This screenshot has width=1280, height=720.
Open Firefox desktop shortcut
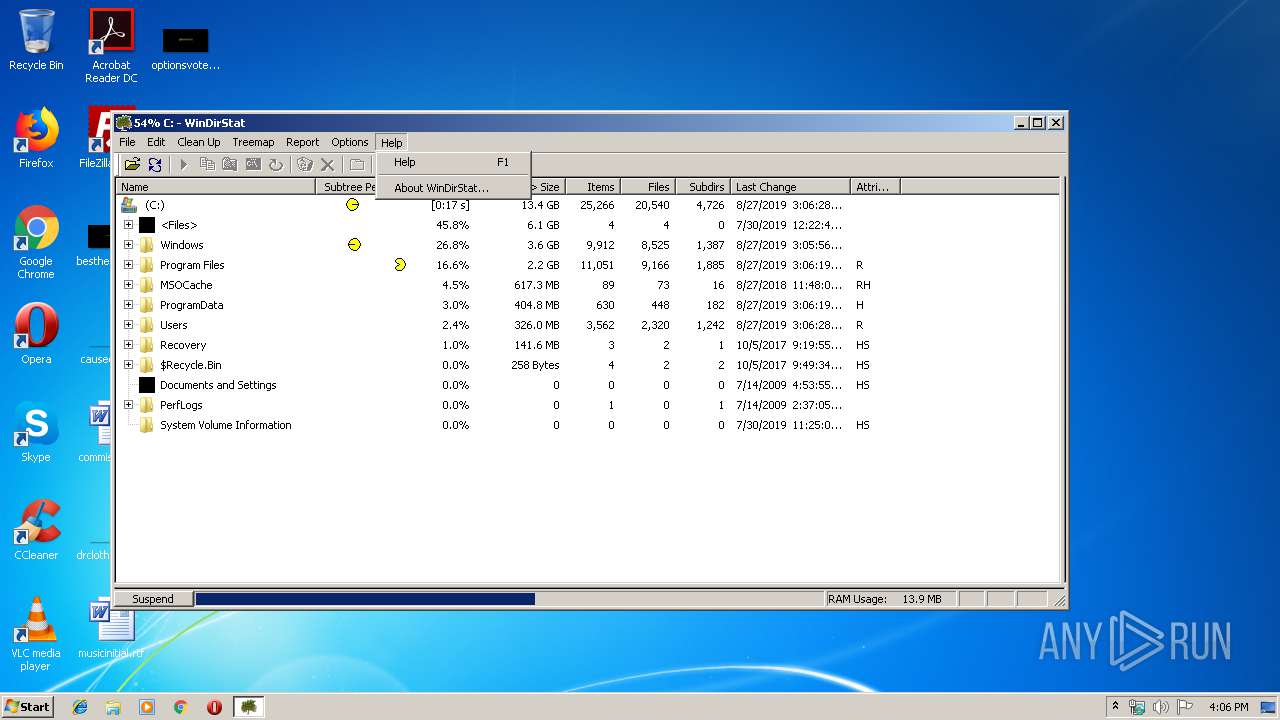36,138
